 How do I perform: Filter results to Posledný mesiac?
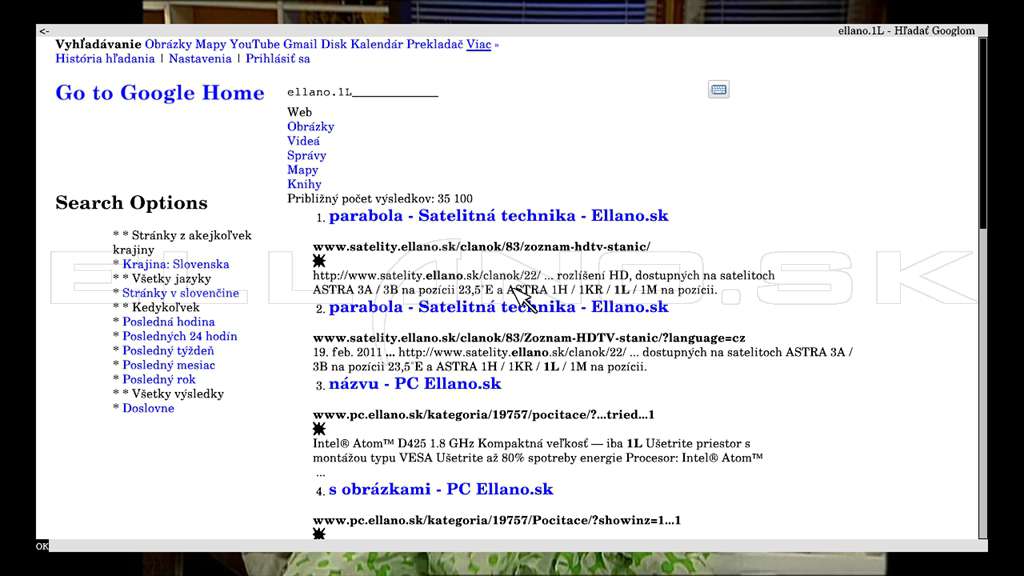pyautogui.click(x=168, y=365)
